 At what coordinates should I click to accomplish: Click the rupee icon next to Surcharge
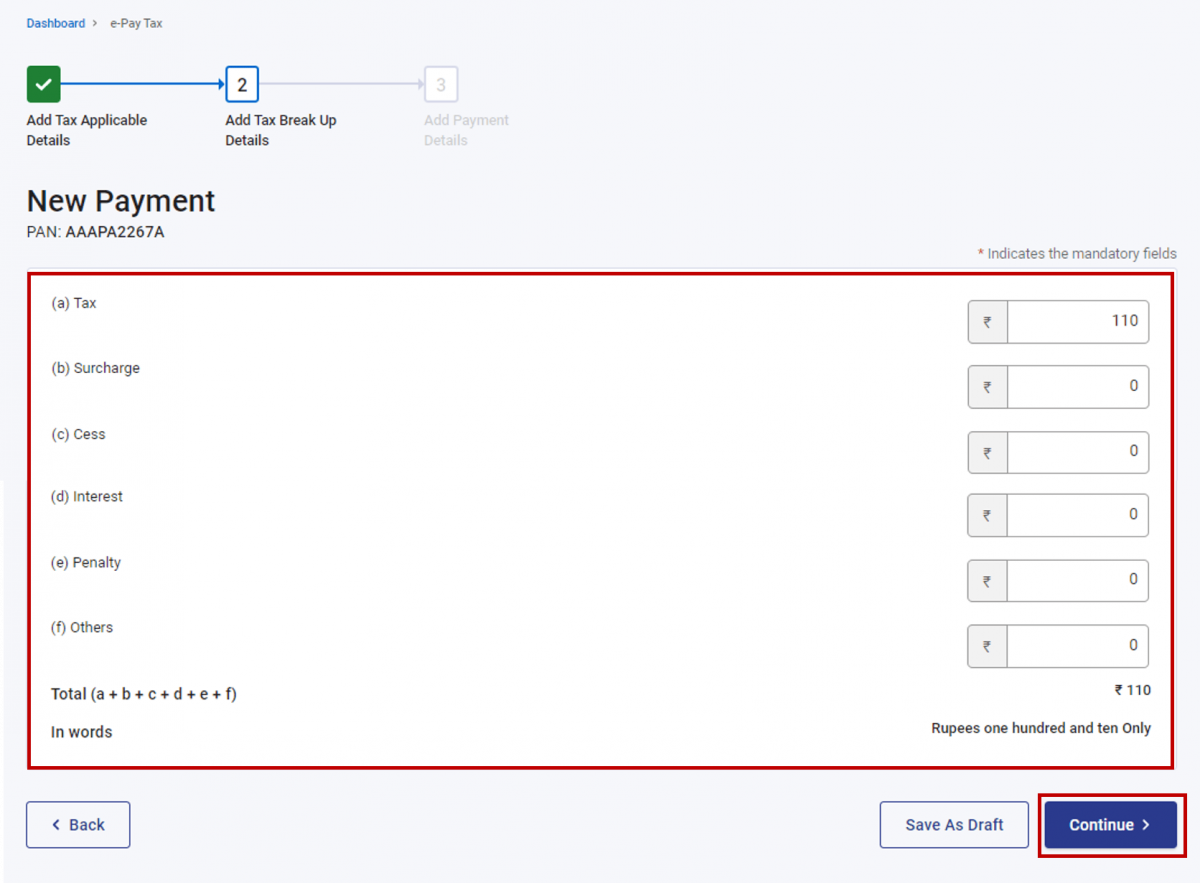987,387
